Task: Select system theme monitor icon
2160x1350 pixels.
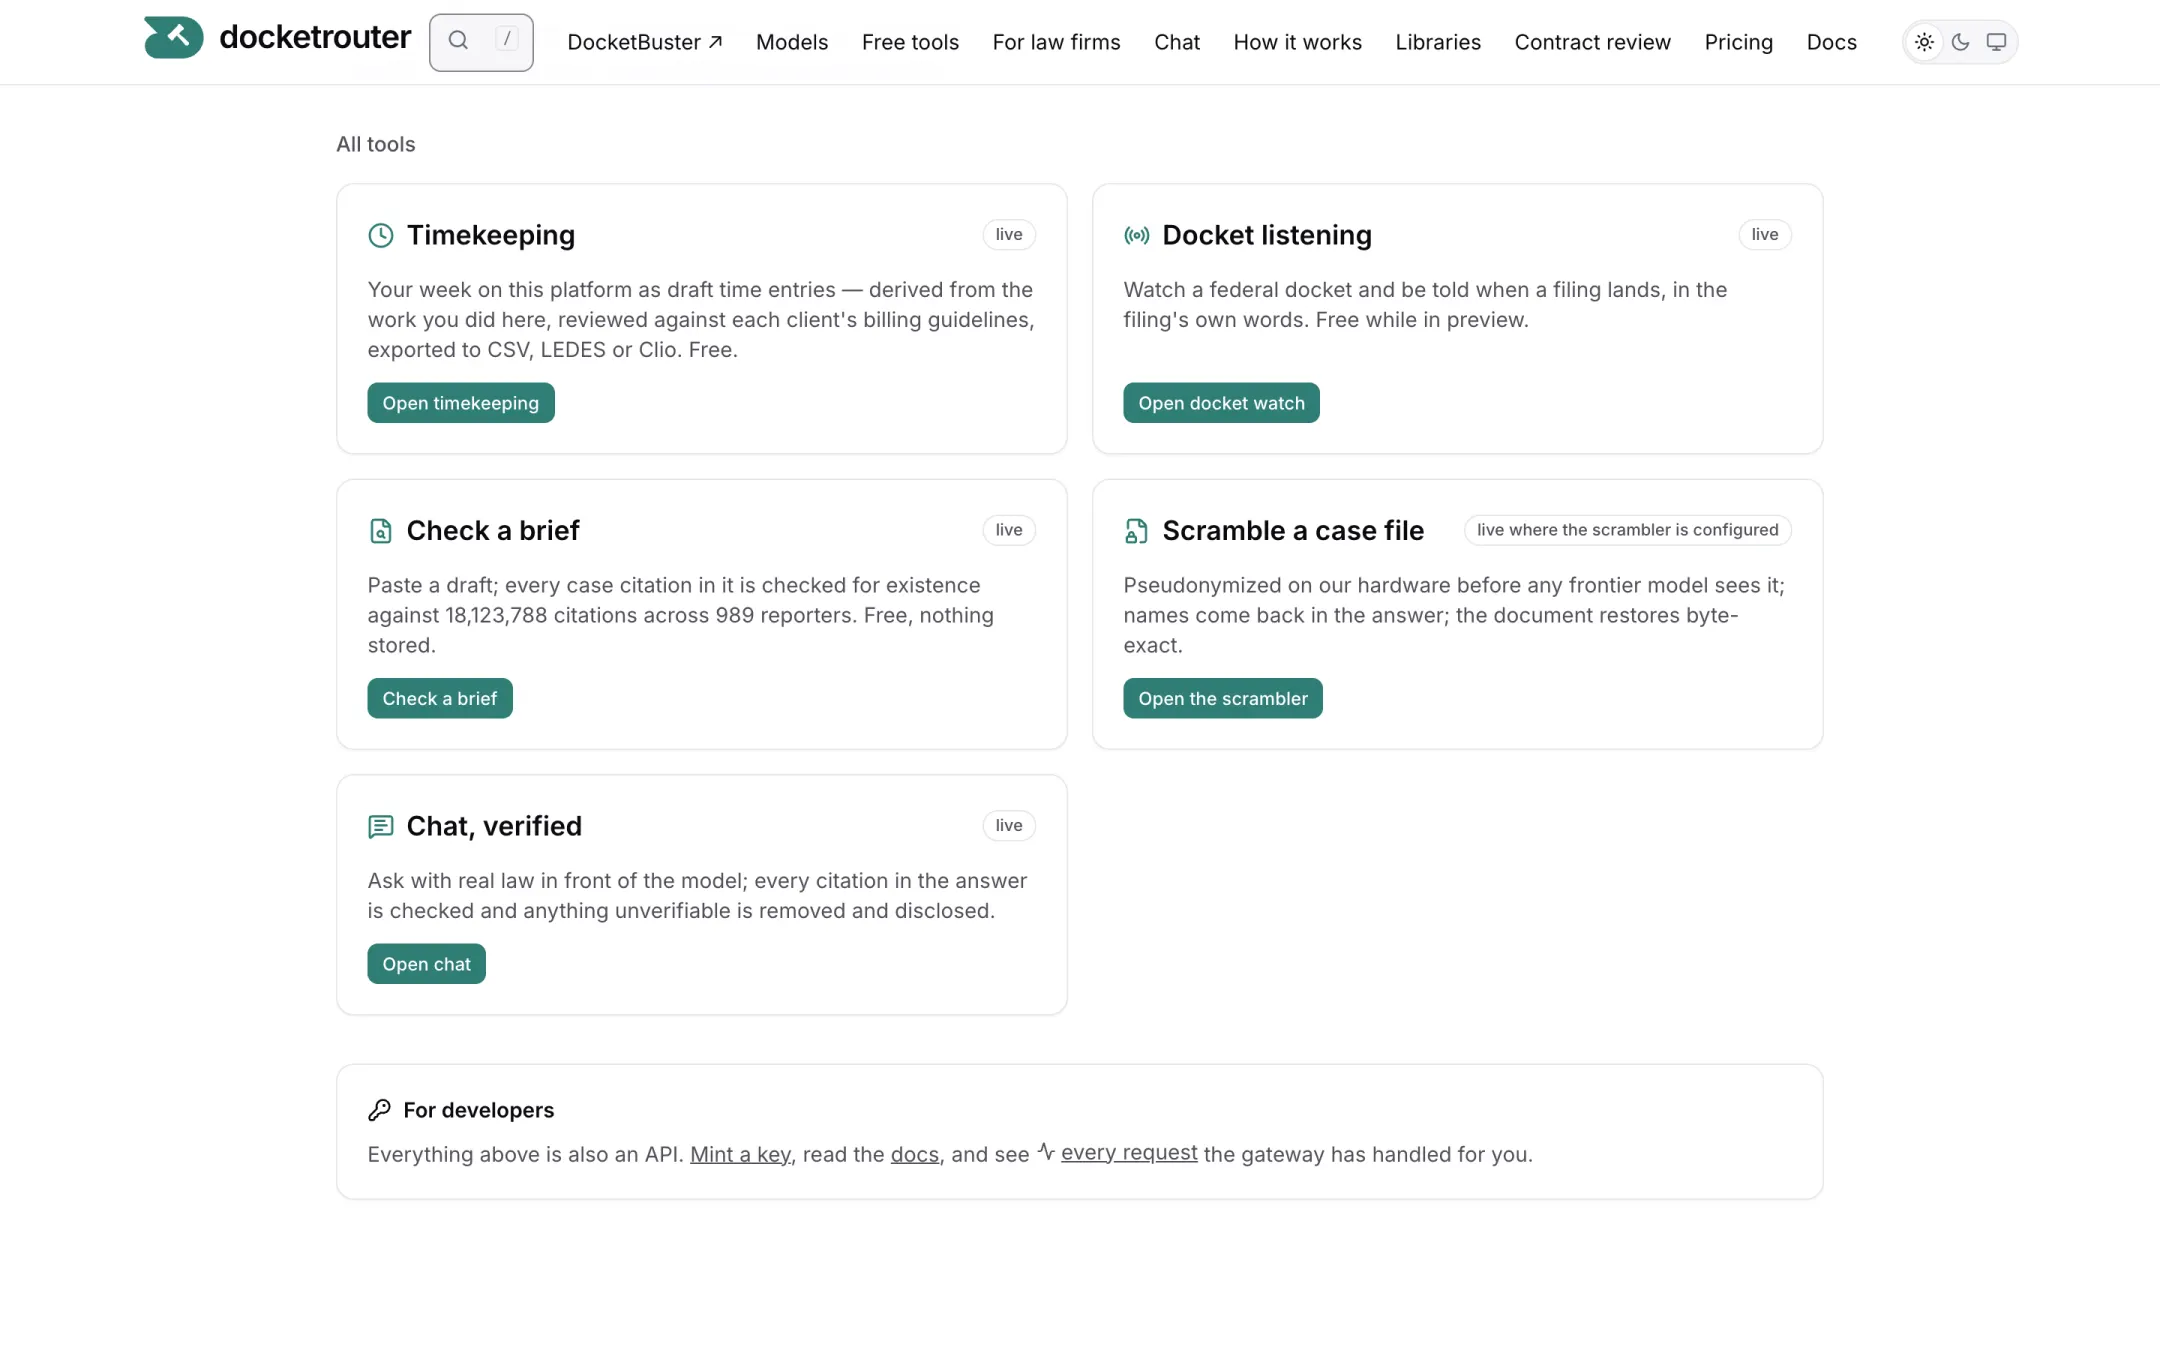Action: click(1996, 42)
